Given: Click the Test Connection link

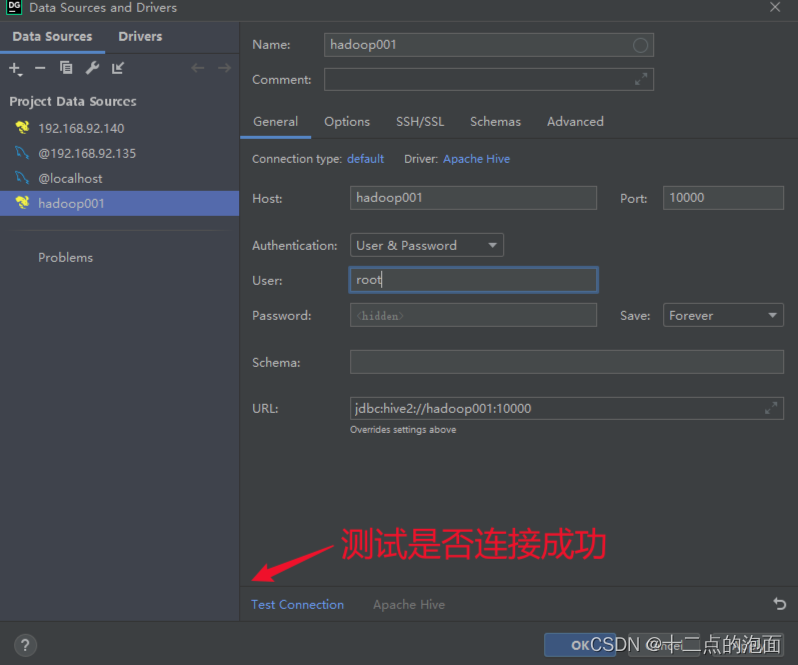Looking at the screenshot, I should (297, 604).
